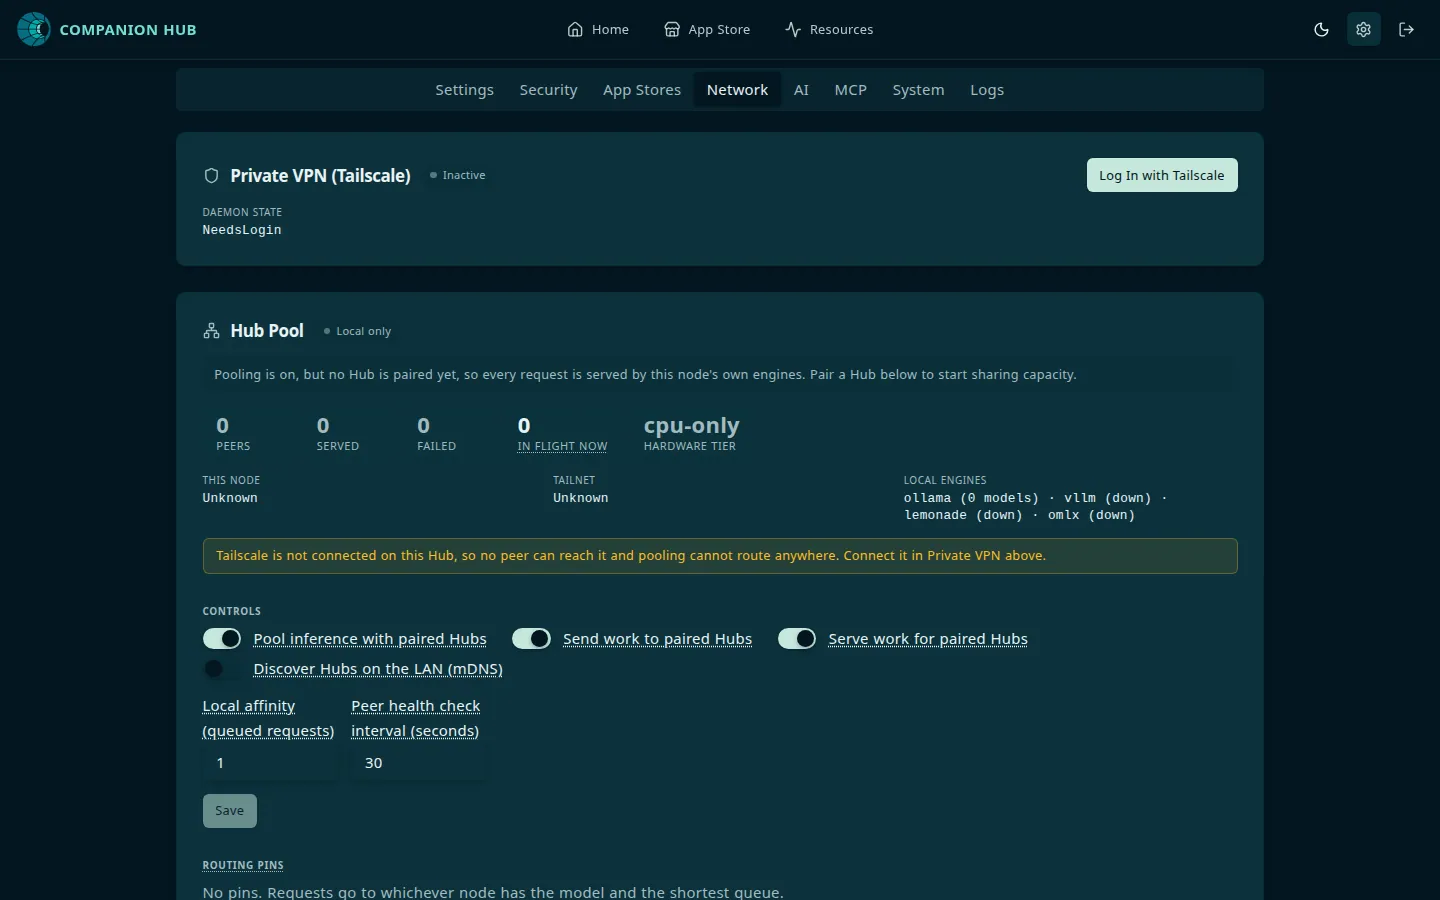The image size is (1440, 900).
Task: Click the local engines list text
Action: point(1035,506)
